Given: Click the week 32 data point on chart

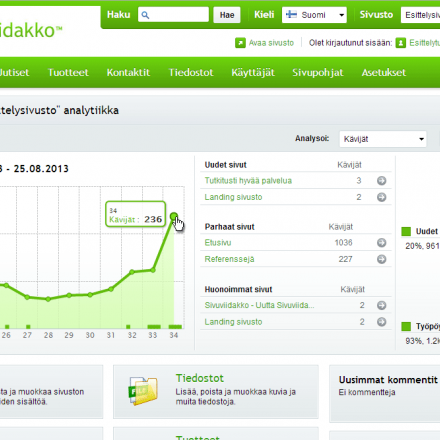Looking at the screenshot, I should click(x=132, y=272).
